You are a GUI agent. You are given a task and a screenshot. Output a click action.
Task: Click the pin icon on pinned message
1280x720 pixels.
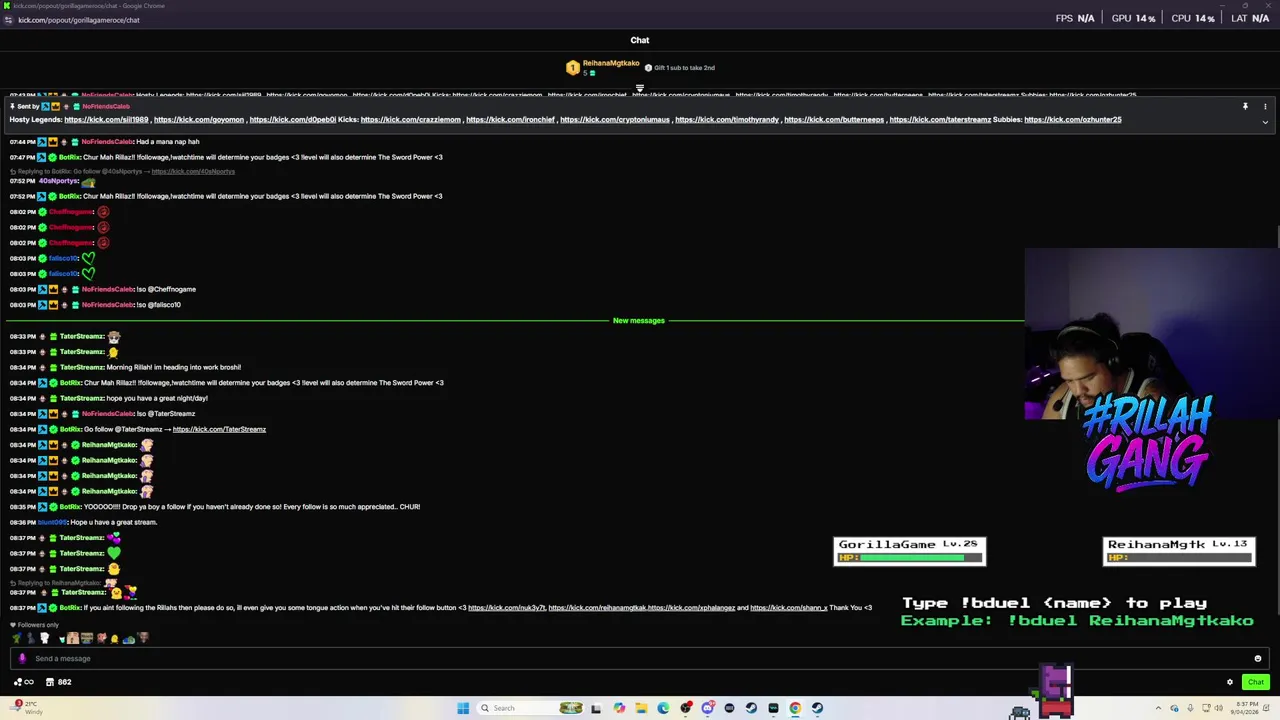[1245, 106]
